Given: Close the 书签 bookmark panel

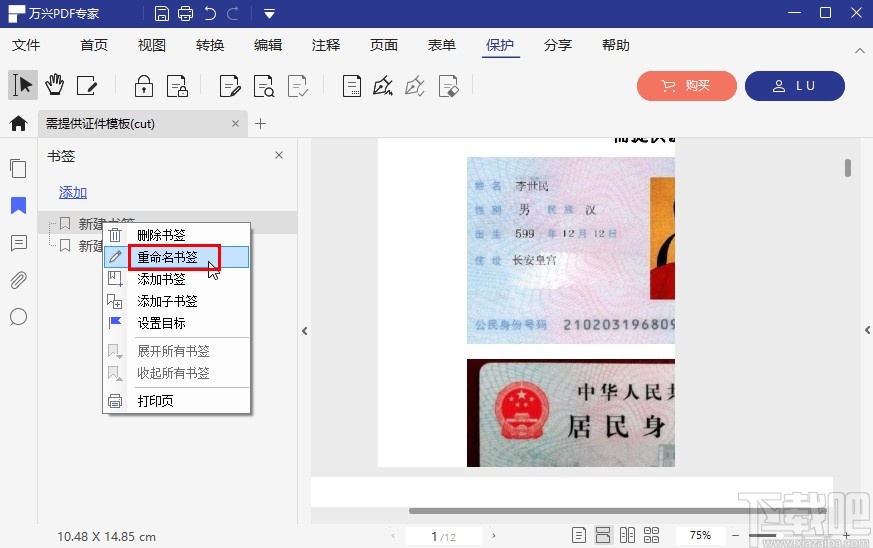Looking at the screenshot, I should [279, 155].
